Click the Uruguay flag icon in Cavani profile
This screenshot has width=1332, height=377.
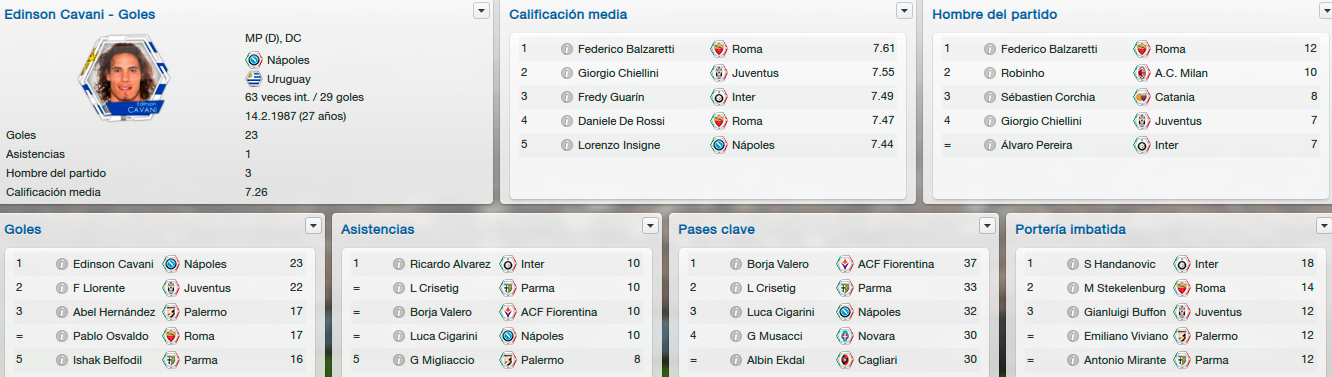[x=253, y=79]
